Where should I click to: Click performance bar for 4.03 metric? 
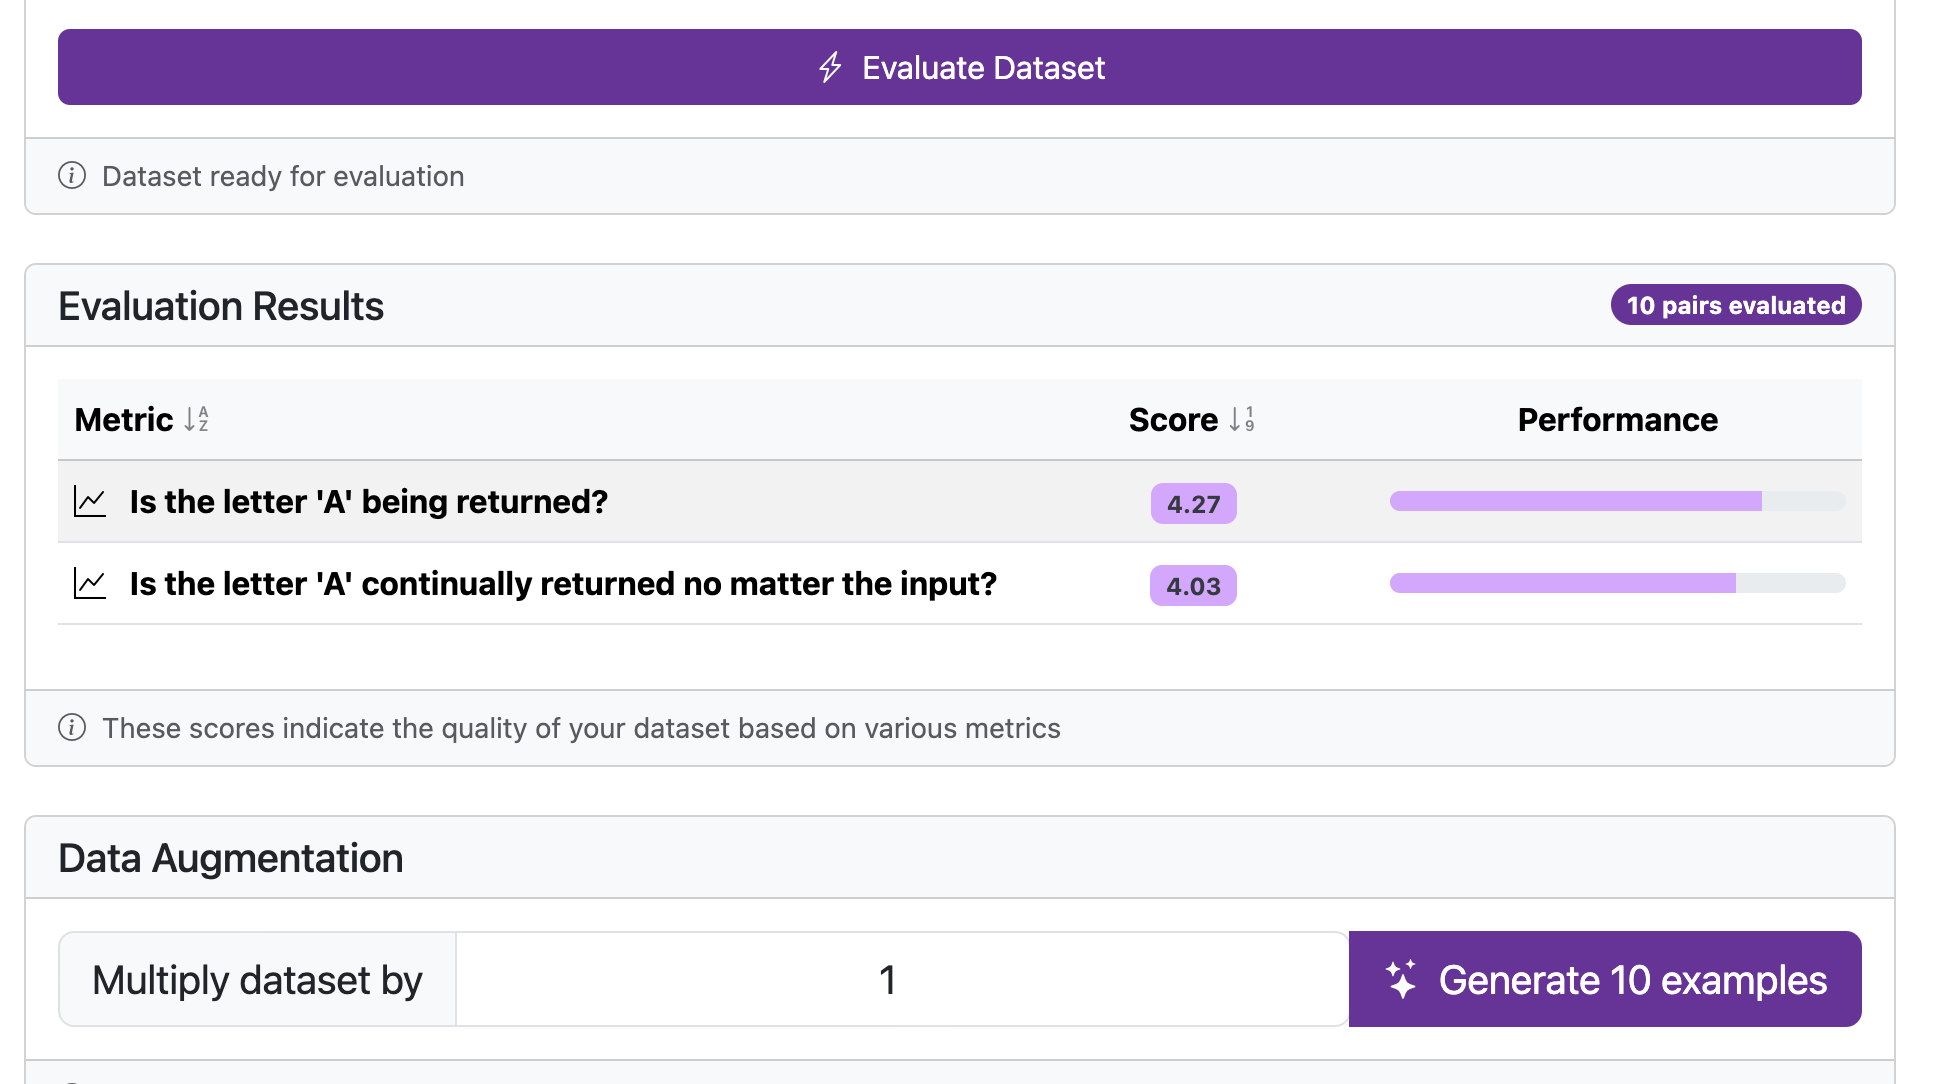(1617, 584)
